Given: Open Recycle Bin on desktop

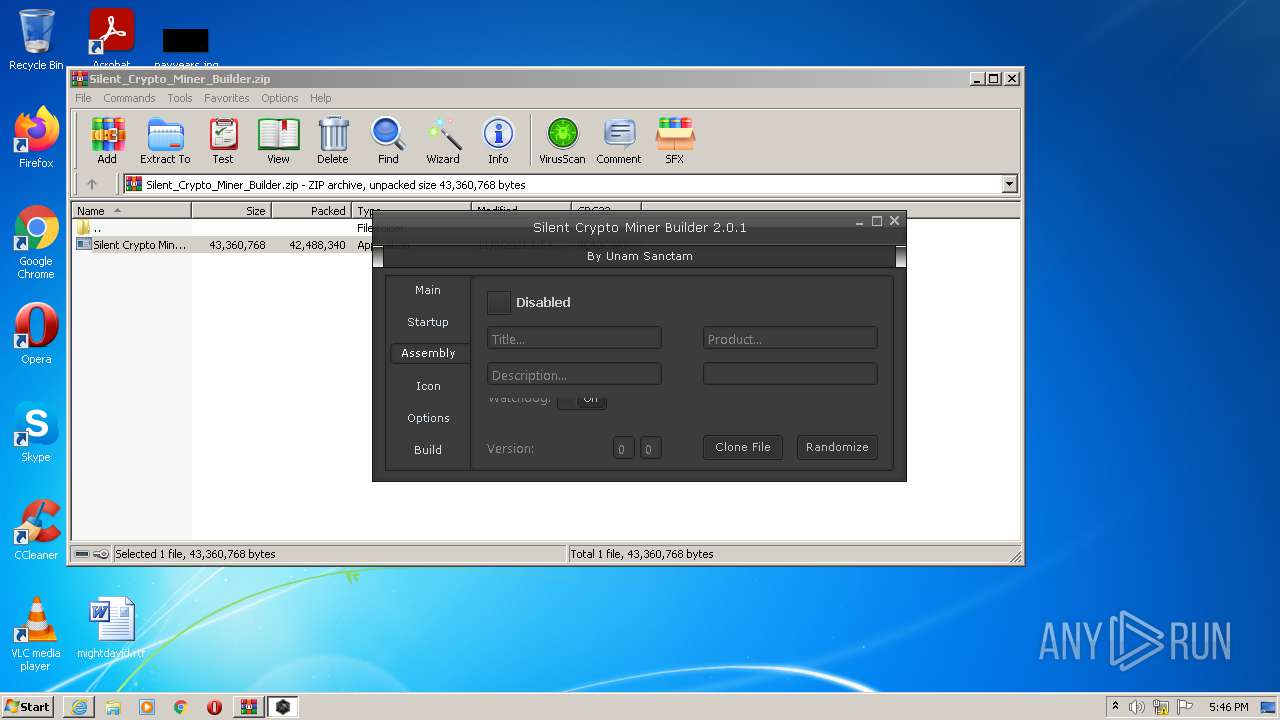Looking at the screenshot, I should tap(36, 40).
